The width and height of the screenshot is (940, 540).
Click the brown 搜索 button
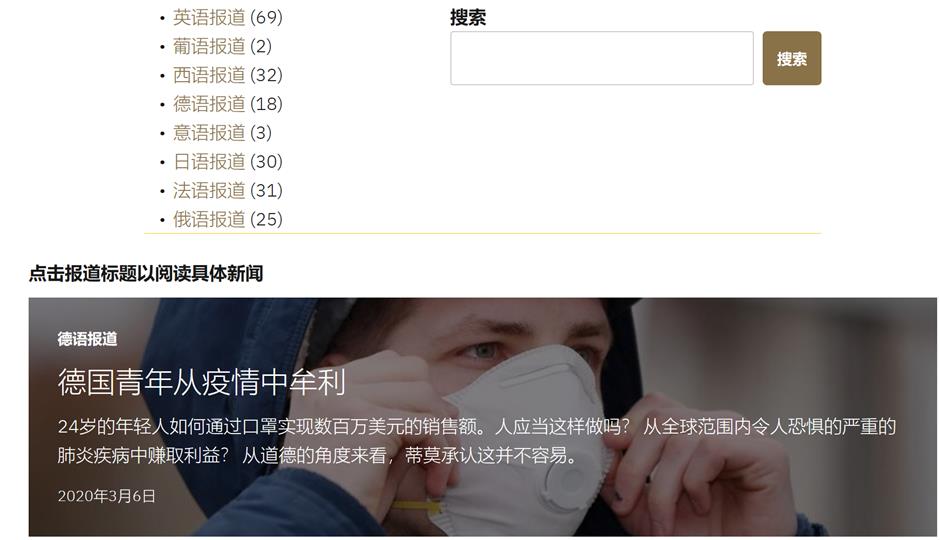pyautogui.click(x=792, y=58)
